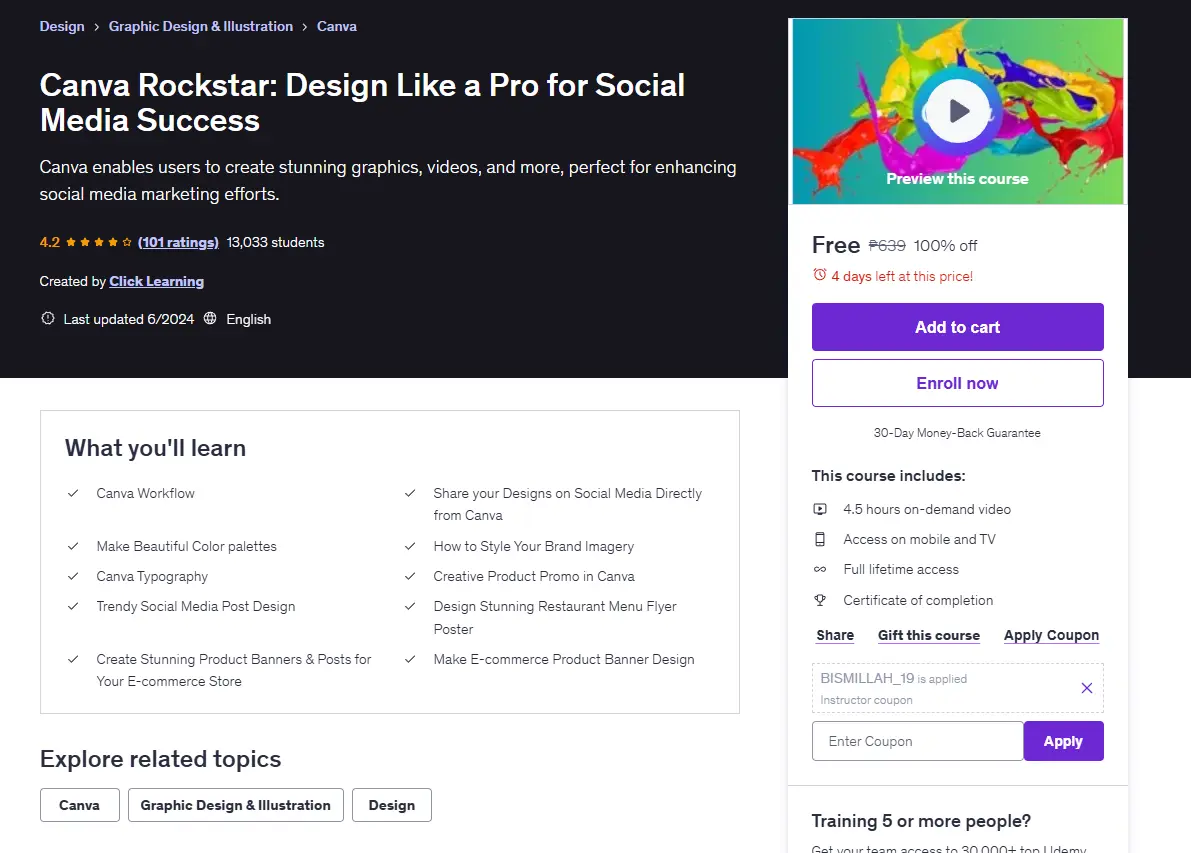Viewport: 1191px width, 853px height.
Task: Click the 'What you'll learn' heading
Action: [x=155, y=448]
